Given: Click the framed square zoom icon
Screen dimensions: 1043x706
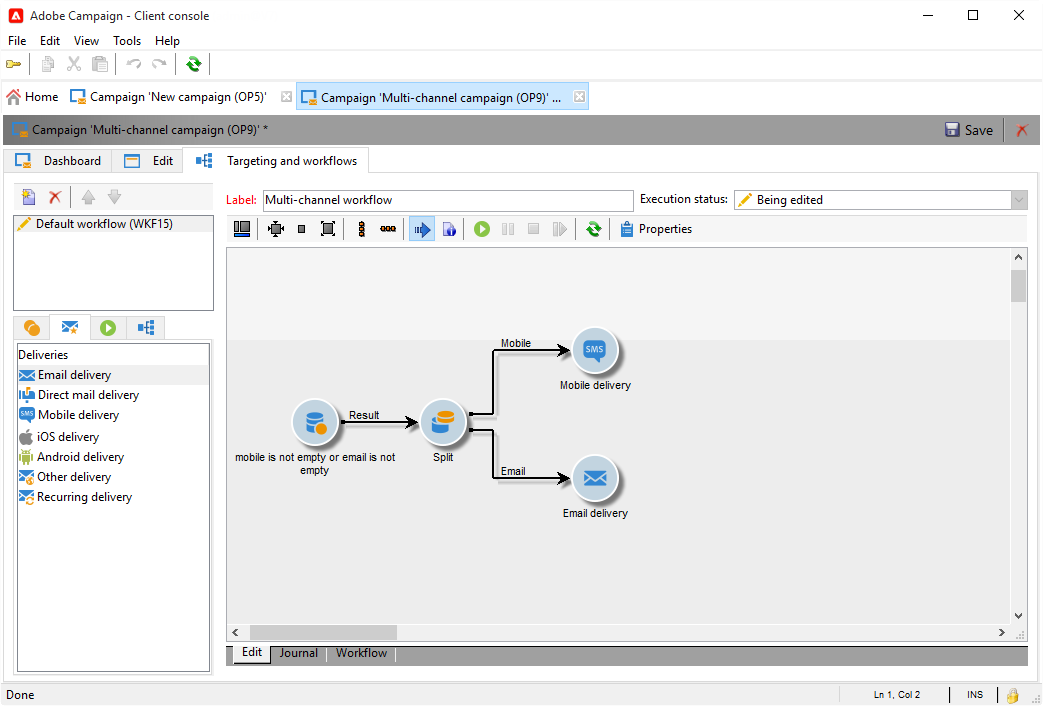Looking at the screenshot, I should pyautogui.click(x=327, y=230).
